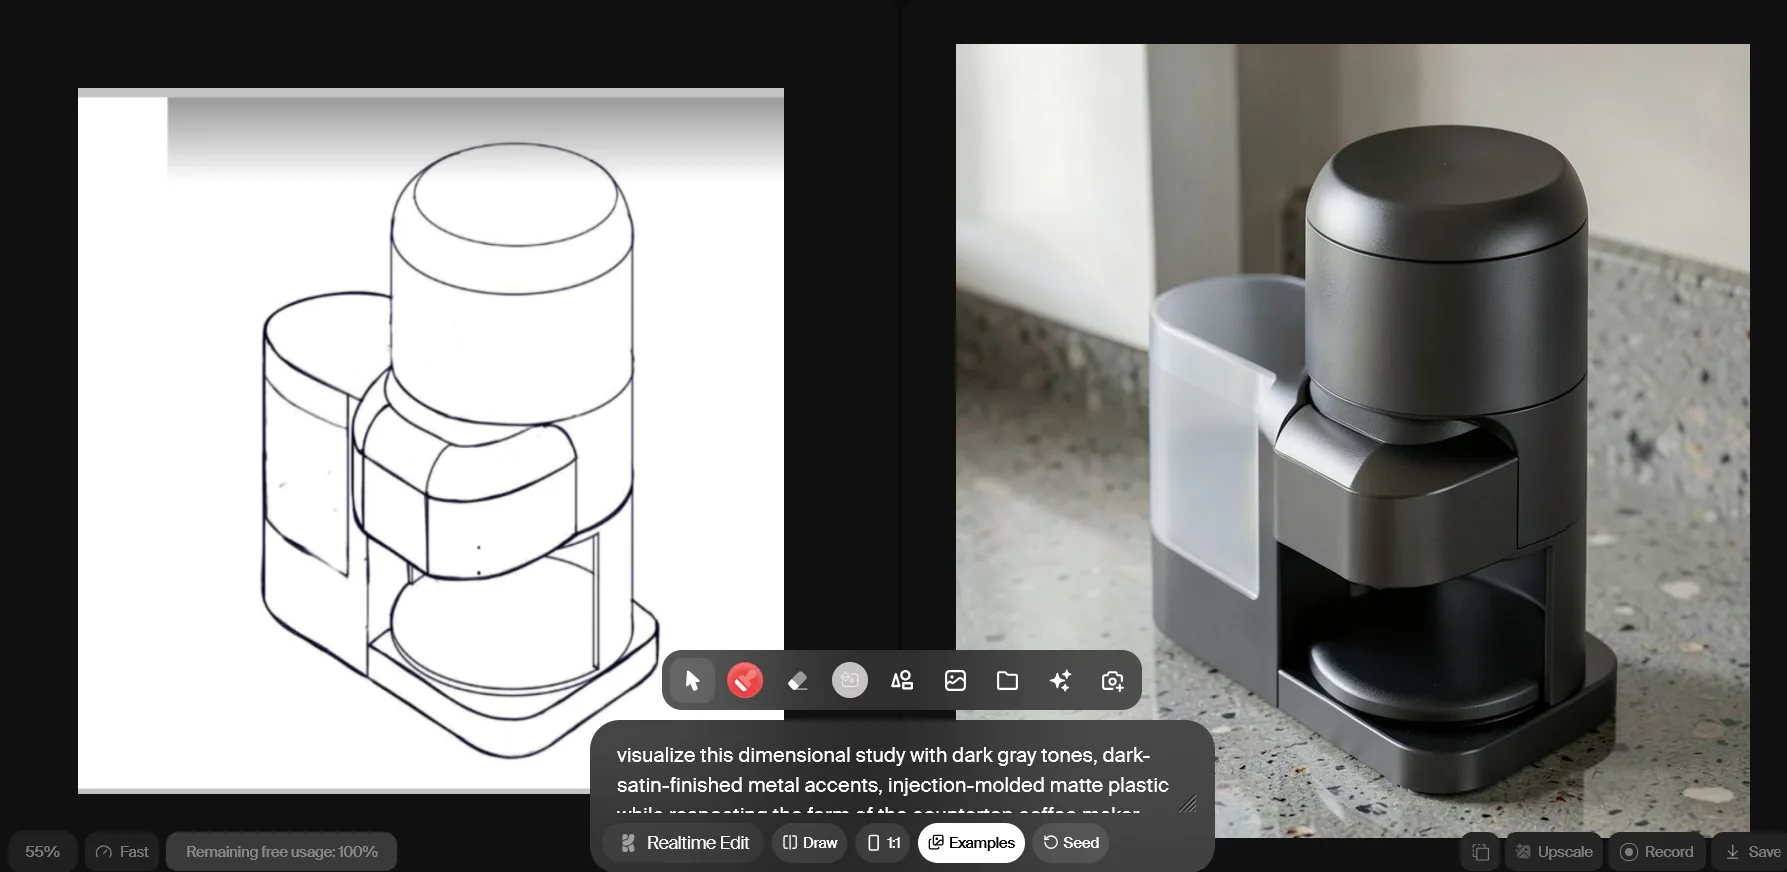Viewport: 1787px width, 872px height.
Task: Click the prompt text field
Action: 893,781
